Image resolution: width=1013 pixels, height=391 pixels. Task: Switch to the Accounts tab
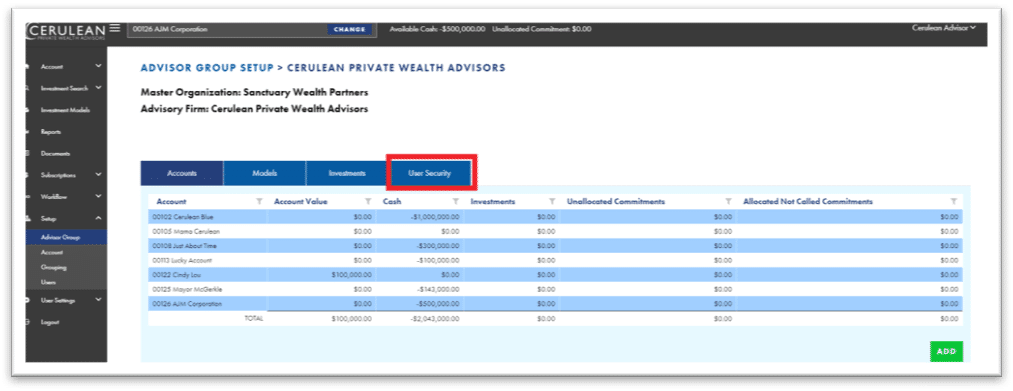pyautogui.click(x=182, y=173)
